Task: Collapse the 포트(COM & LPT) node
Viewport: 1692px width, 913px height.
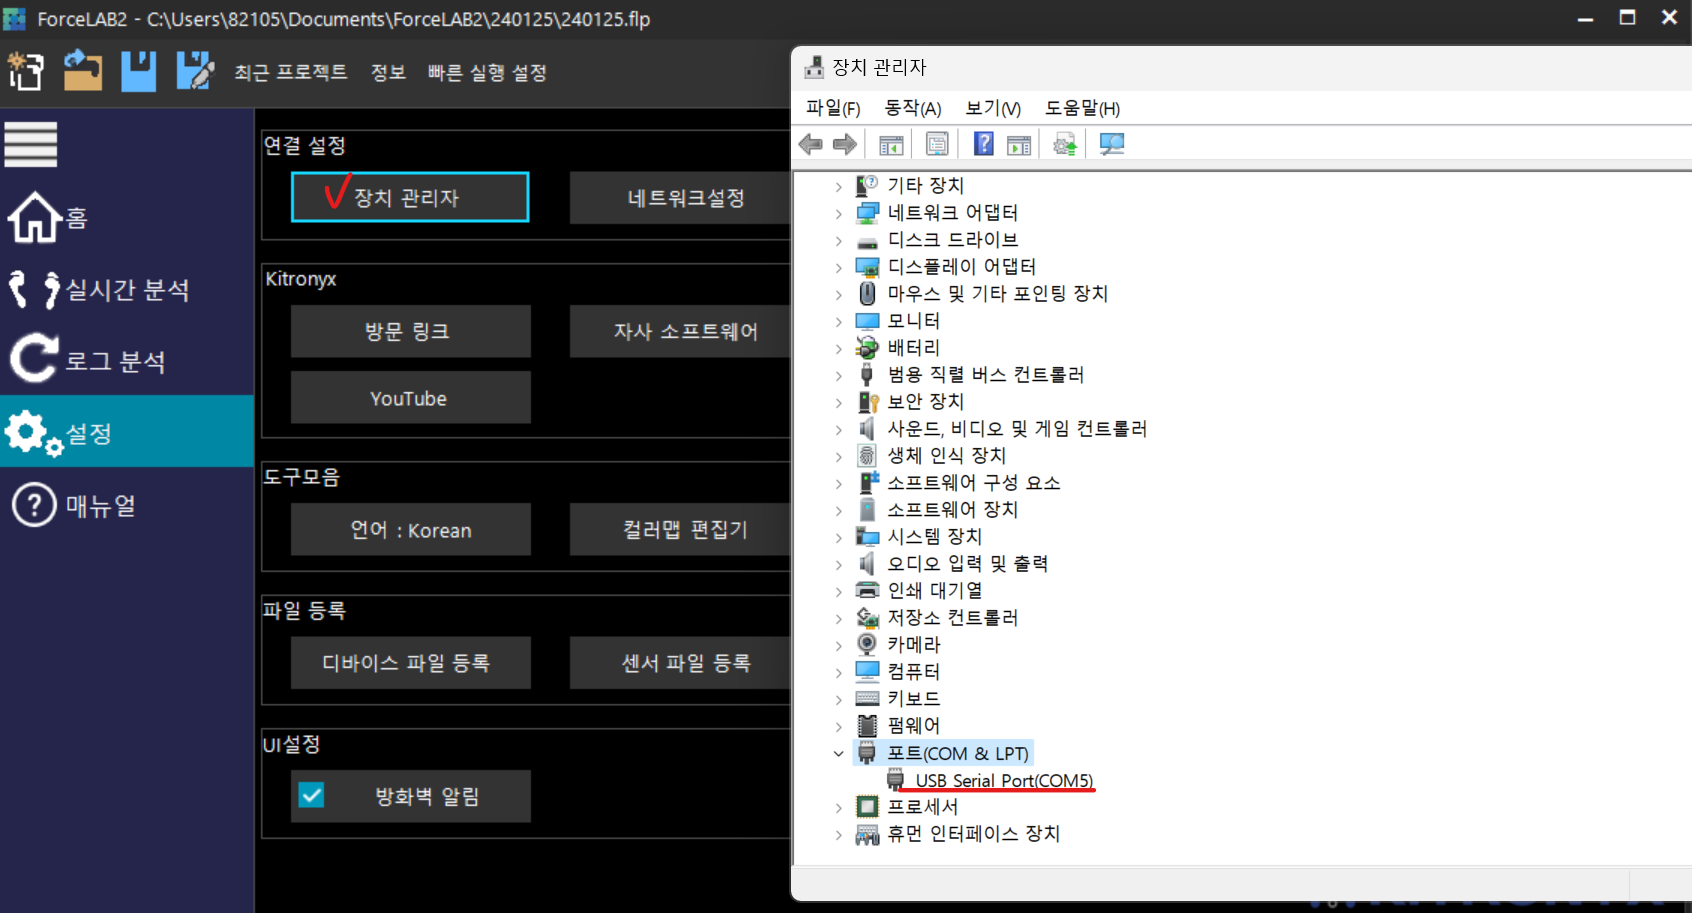Action: point(839,753)
